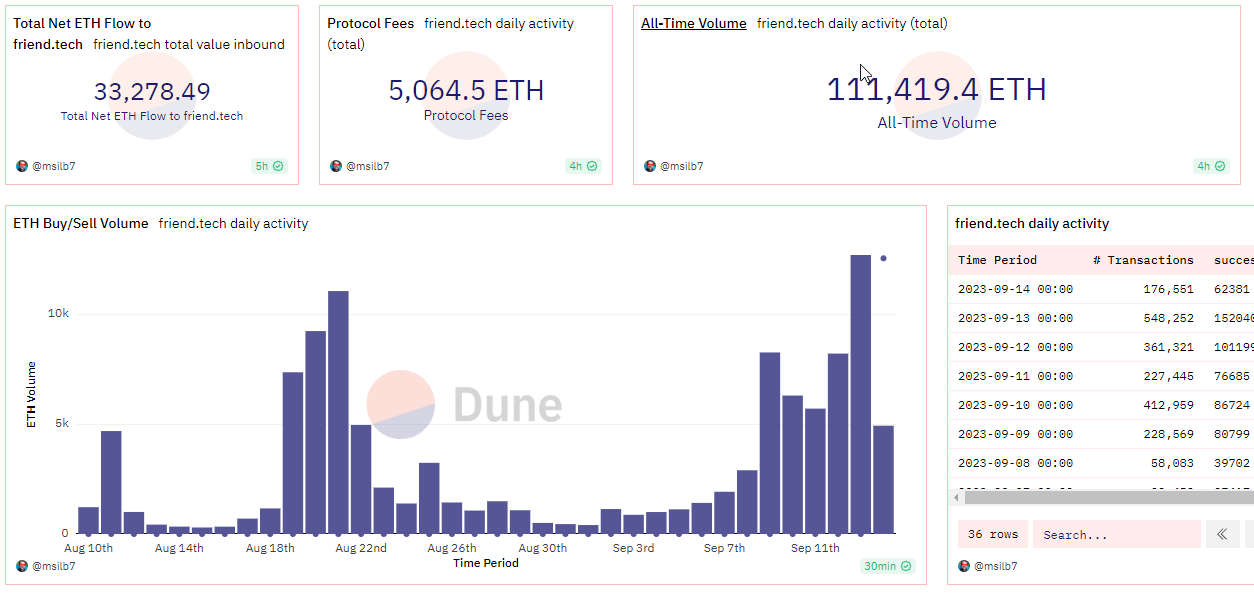Focus the table Search field
This screenshot has height=595, width=1254.
tap(1116, 534)
